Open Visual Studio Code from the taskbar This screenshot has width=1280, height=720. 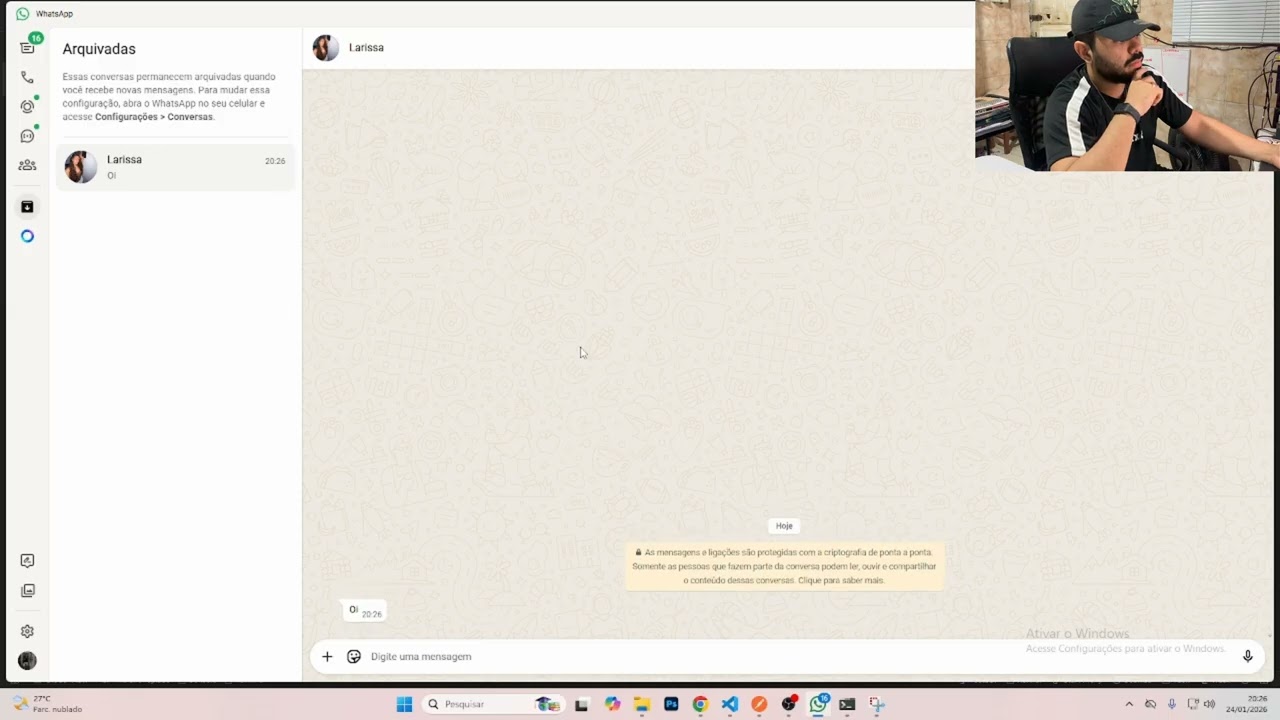coord(730,704)
